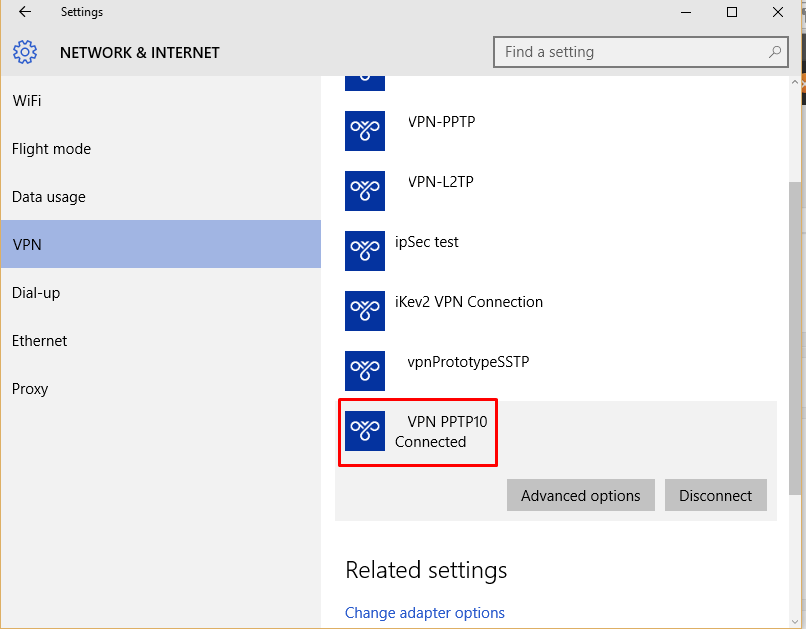Click the VPN-L2TP connection icon
The height and width of the screenshot is (629, 806).
click(365, 191)
